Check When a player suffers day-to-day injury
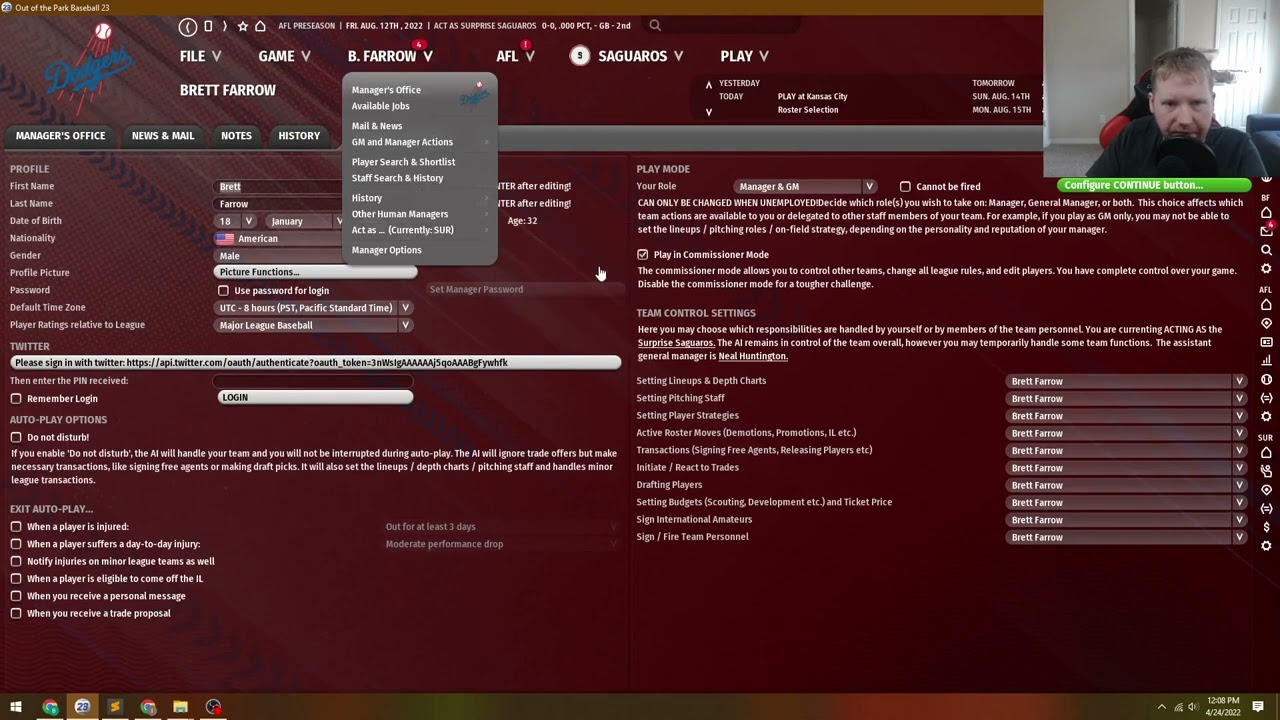The height and width of the screenshot is (720, 1280). point(16,544)
